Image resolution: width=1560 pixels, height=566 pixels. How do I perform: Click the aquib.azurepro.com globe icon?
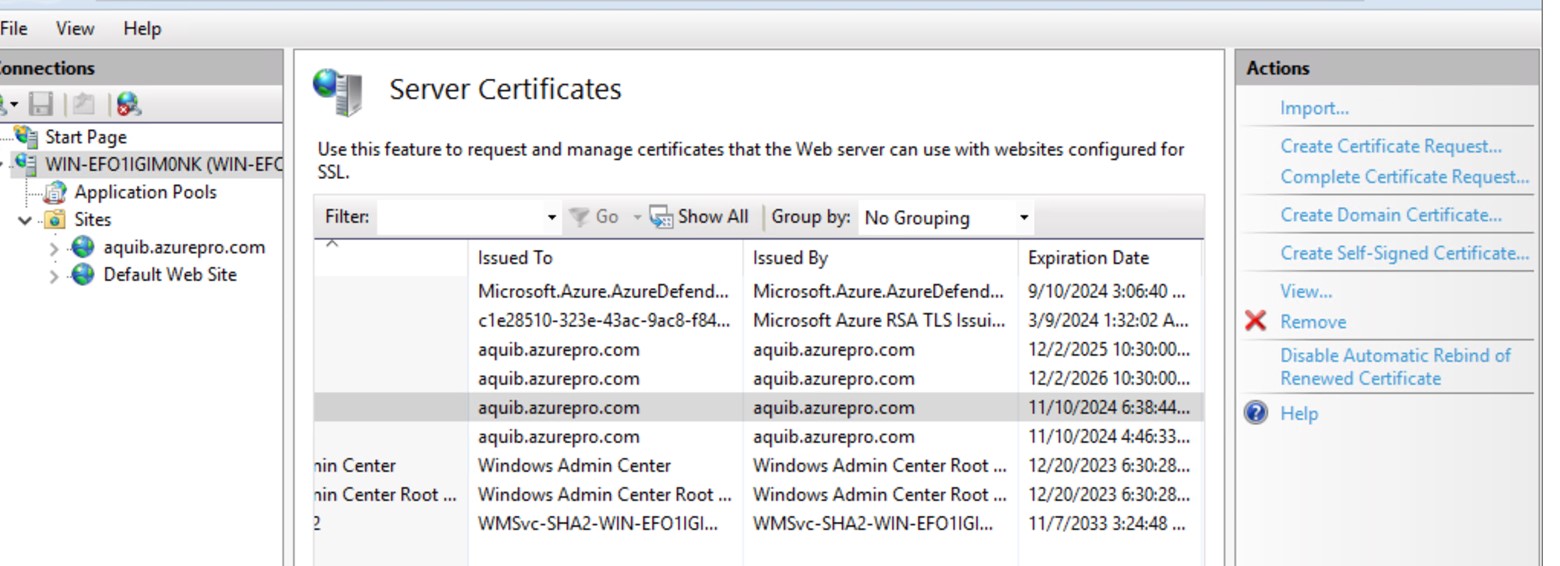[82, 247]
